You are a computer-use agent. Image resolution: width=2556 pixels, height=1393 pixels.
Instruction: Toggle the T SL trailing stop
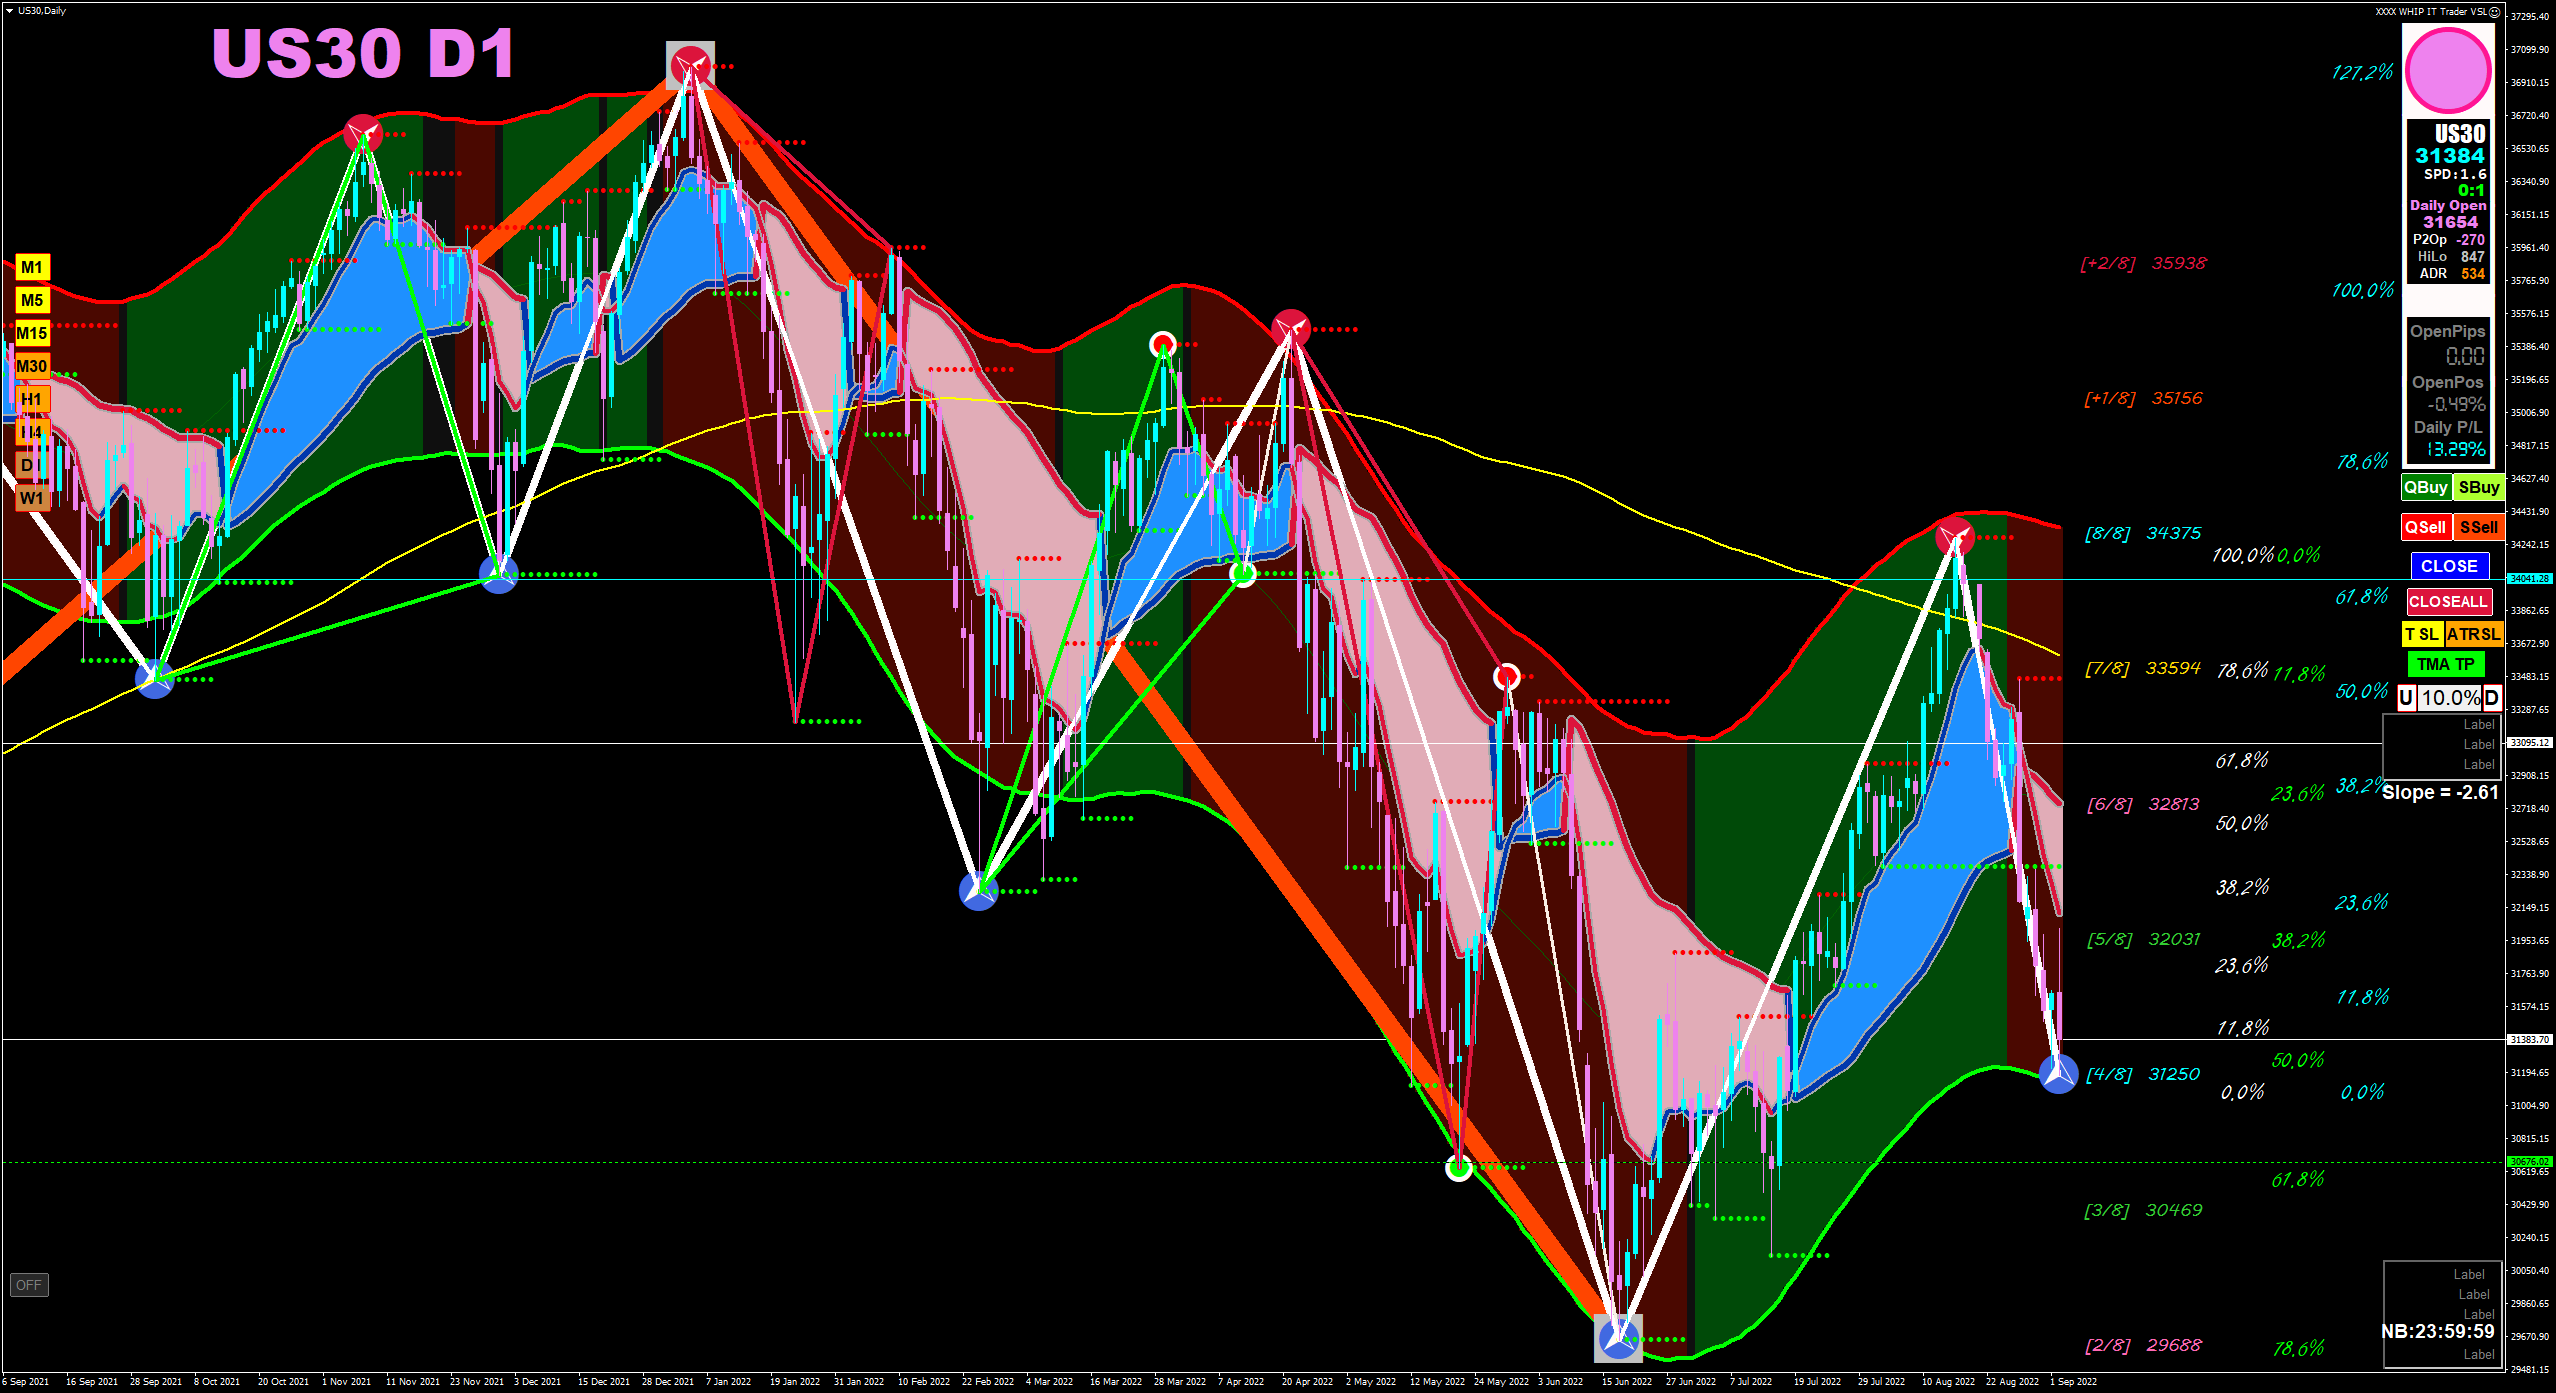coord(2421,634)
